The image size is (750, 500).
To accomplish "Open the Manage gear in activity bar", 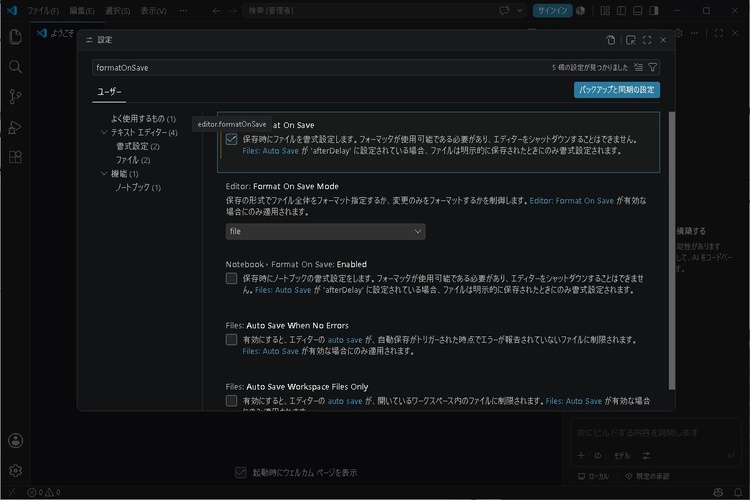I will pos(15,471).
